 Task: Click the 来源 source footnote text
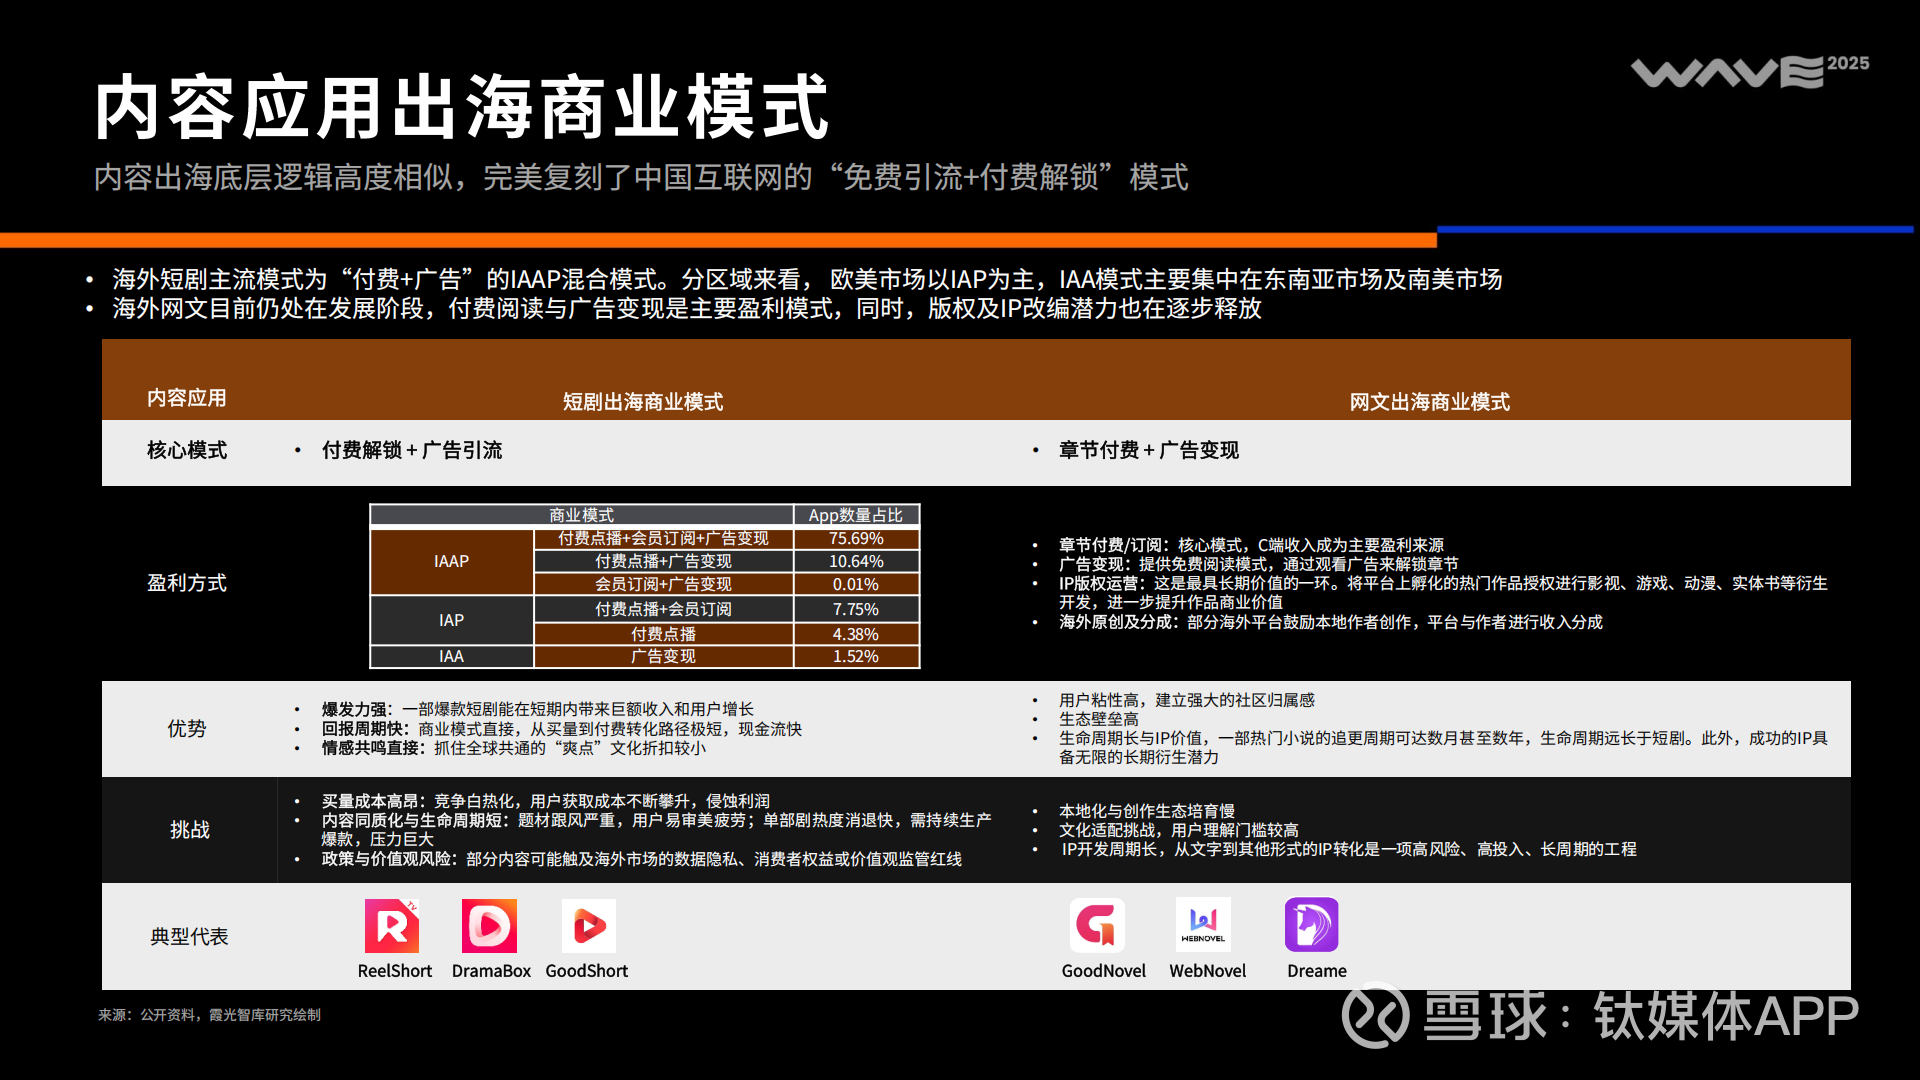[209, 1015]
